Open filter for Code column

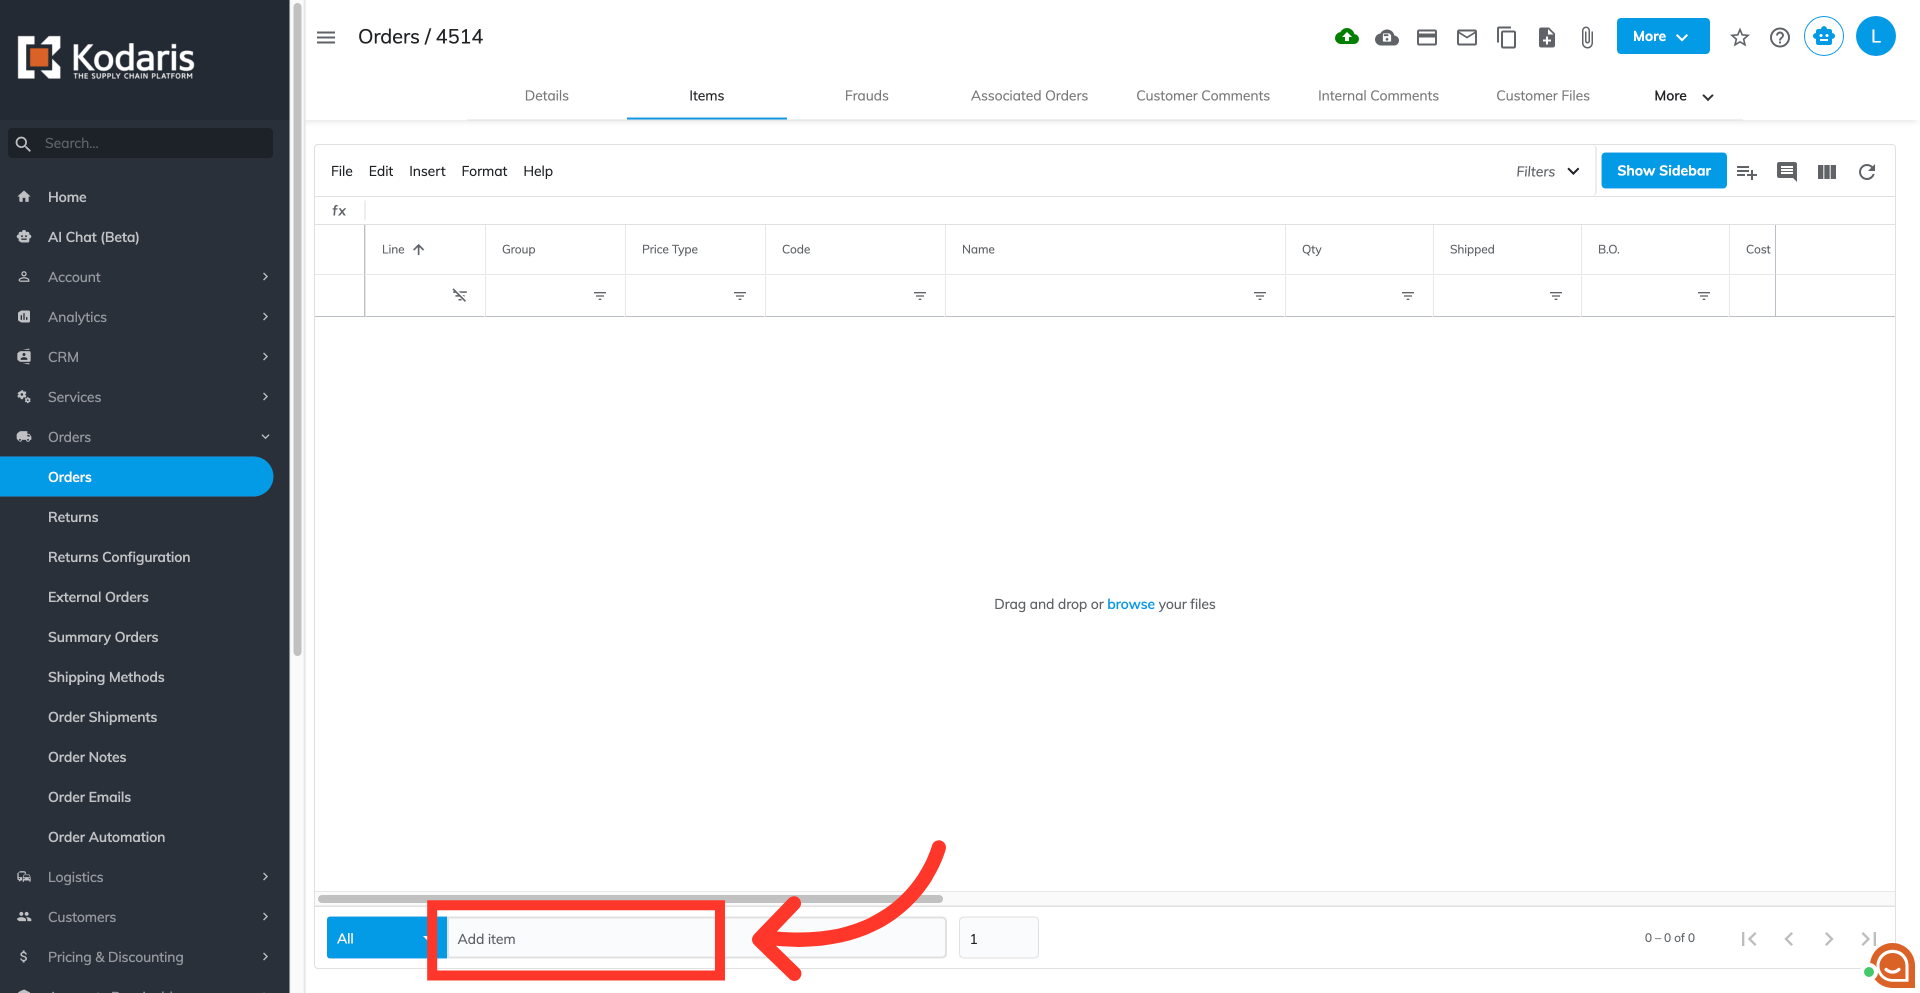[x=920, y=296]
